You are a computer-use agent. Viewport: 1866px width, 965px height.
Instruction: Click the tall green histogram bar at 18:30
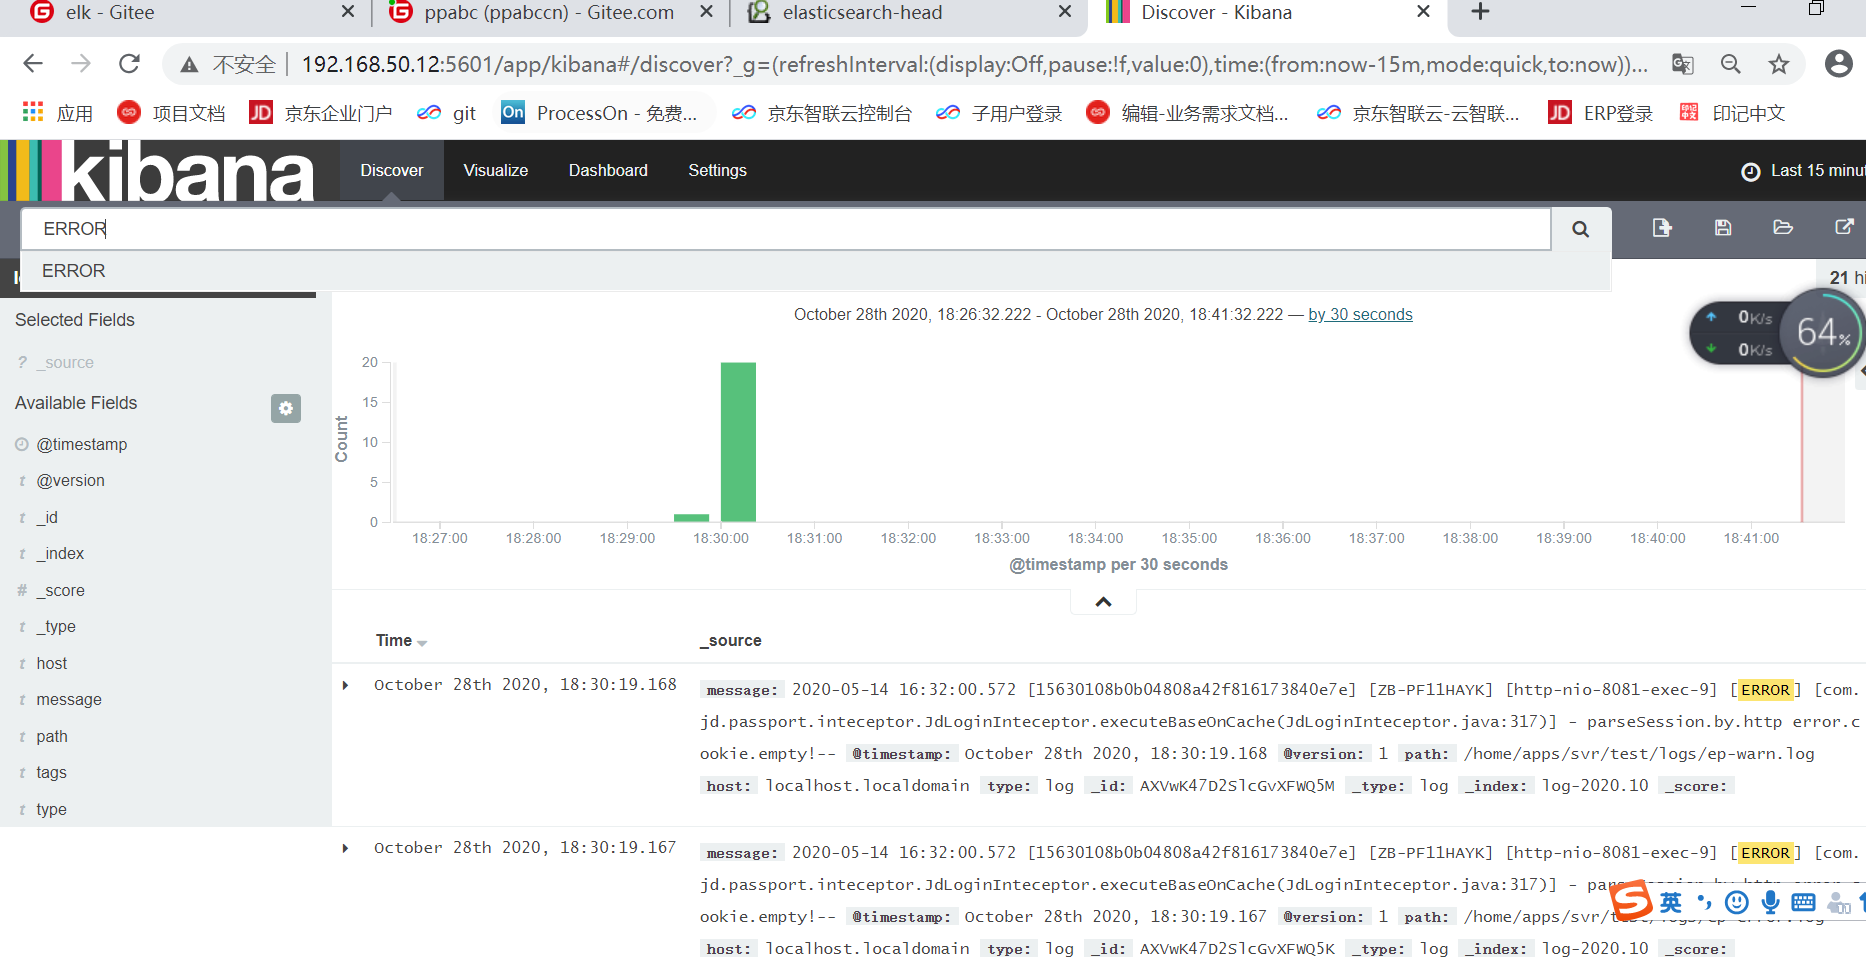(738, 442)
